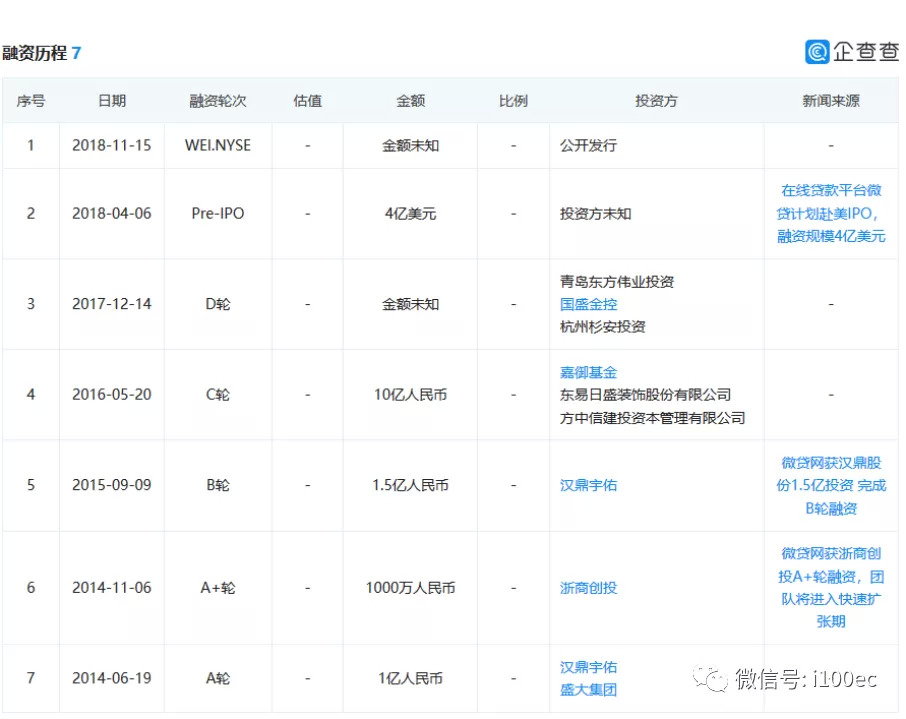Click the 金额 column header
This screenshot has height=719, width=906.
click(410, 101)
